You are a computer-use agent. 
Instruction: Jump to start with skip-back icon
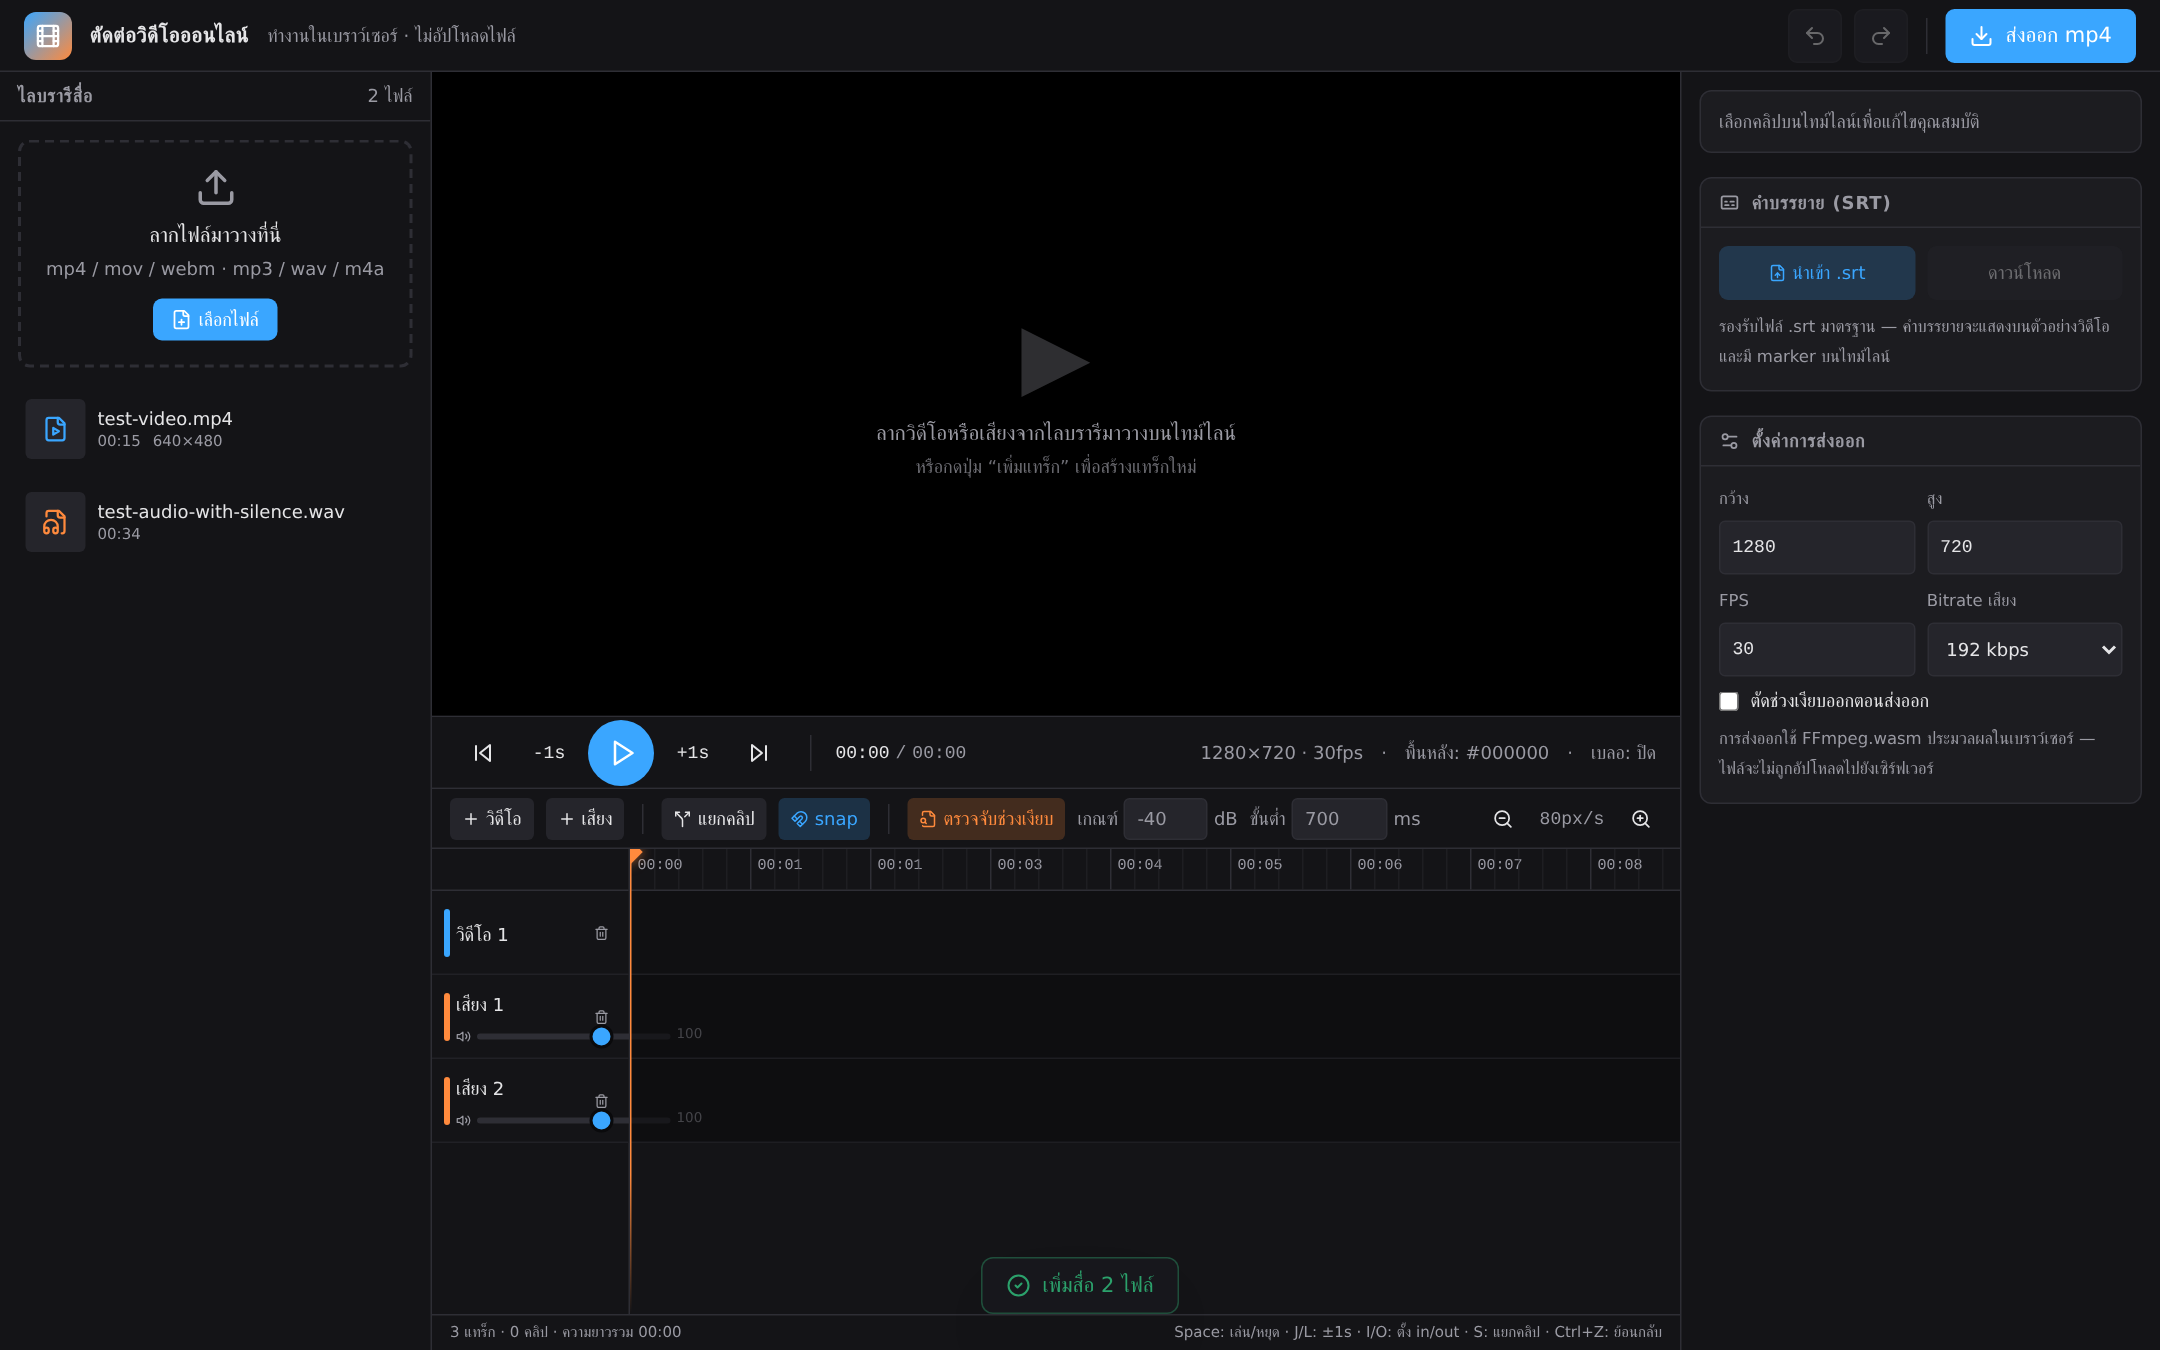[x=483, y=753]
